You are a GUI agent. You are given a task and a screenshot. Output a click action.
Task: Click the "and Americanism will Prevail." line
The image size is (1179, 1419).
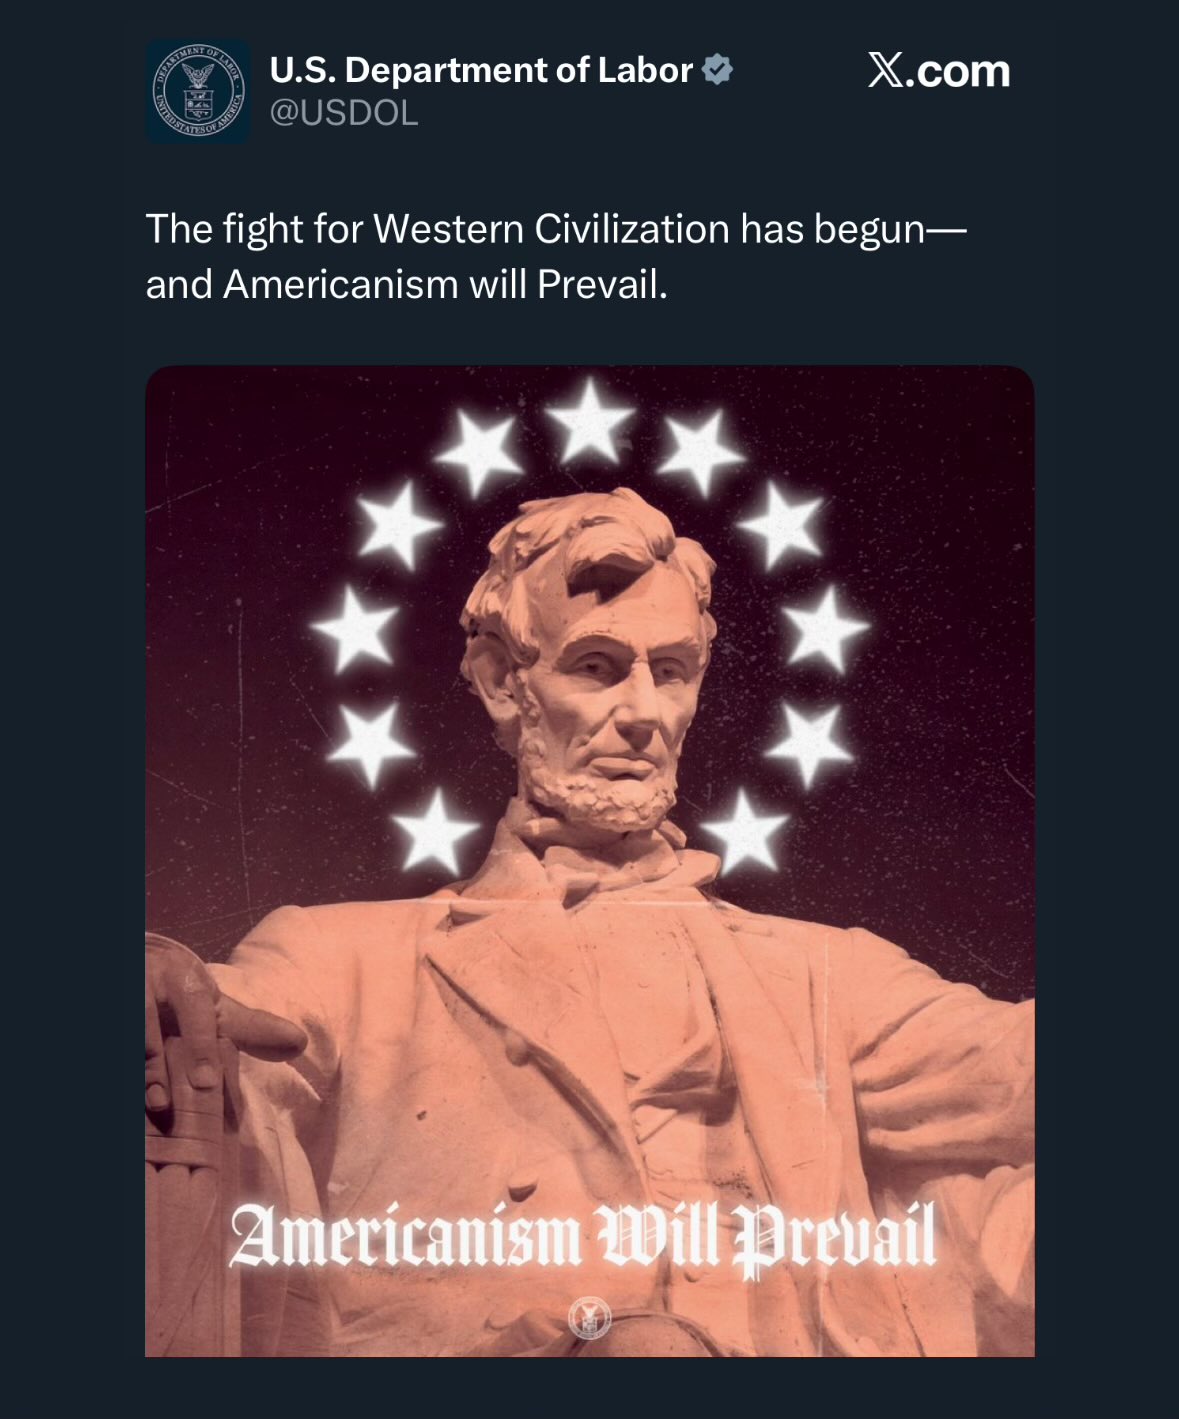406,285
